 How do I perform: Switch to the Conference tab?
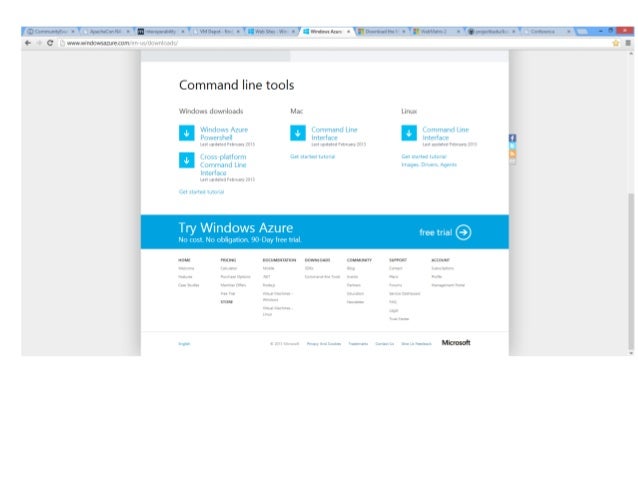[547, 31]
